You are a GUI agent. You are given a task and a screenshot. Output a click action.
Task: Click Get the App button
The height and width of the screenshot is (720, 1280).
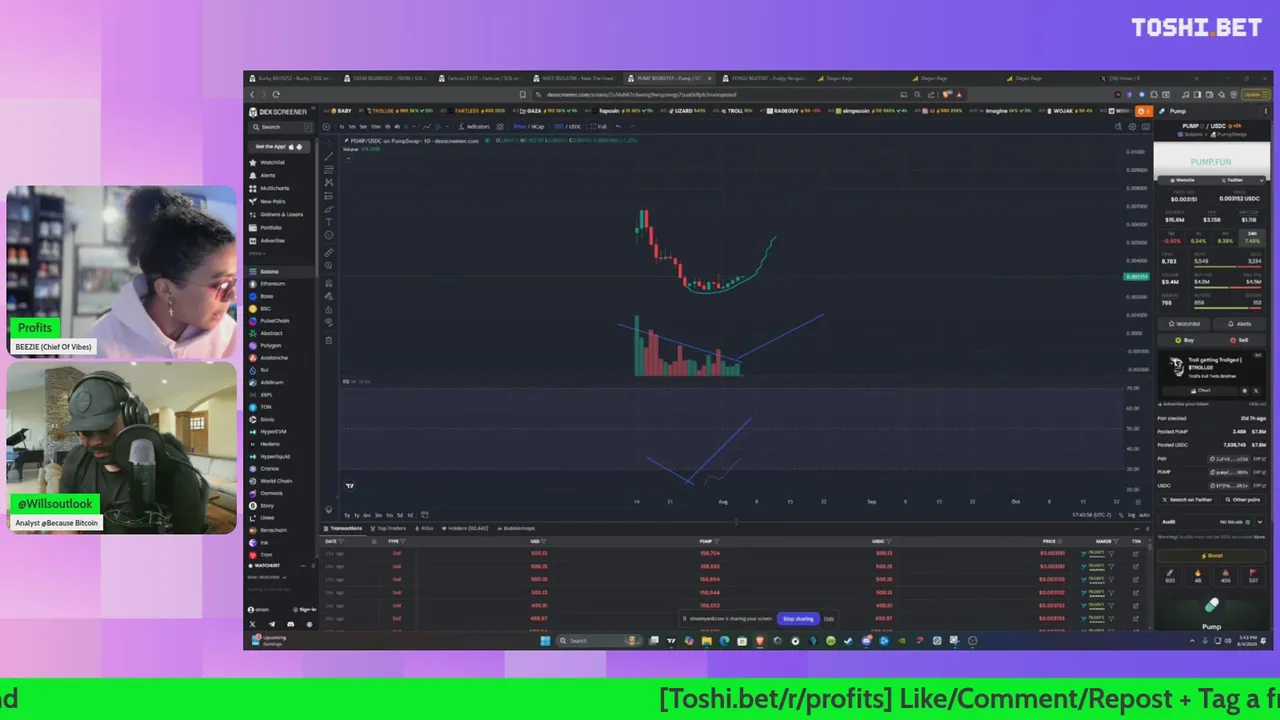click(x=279, y=146)
